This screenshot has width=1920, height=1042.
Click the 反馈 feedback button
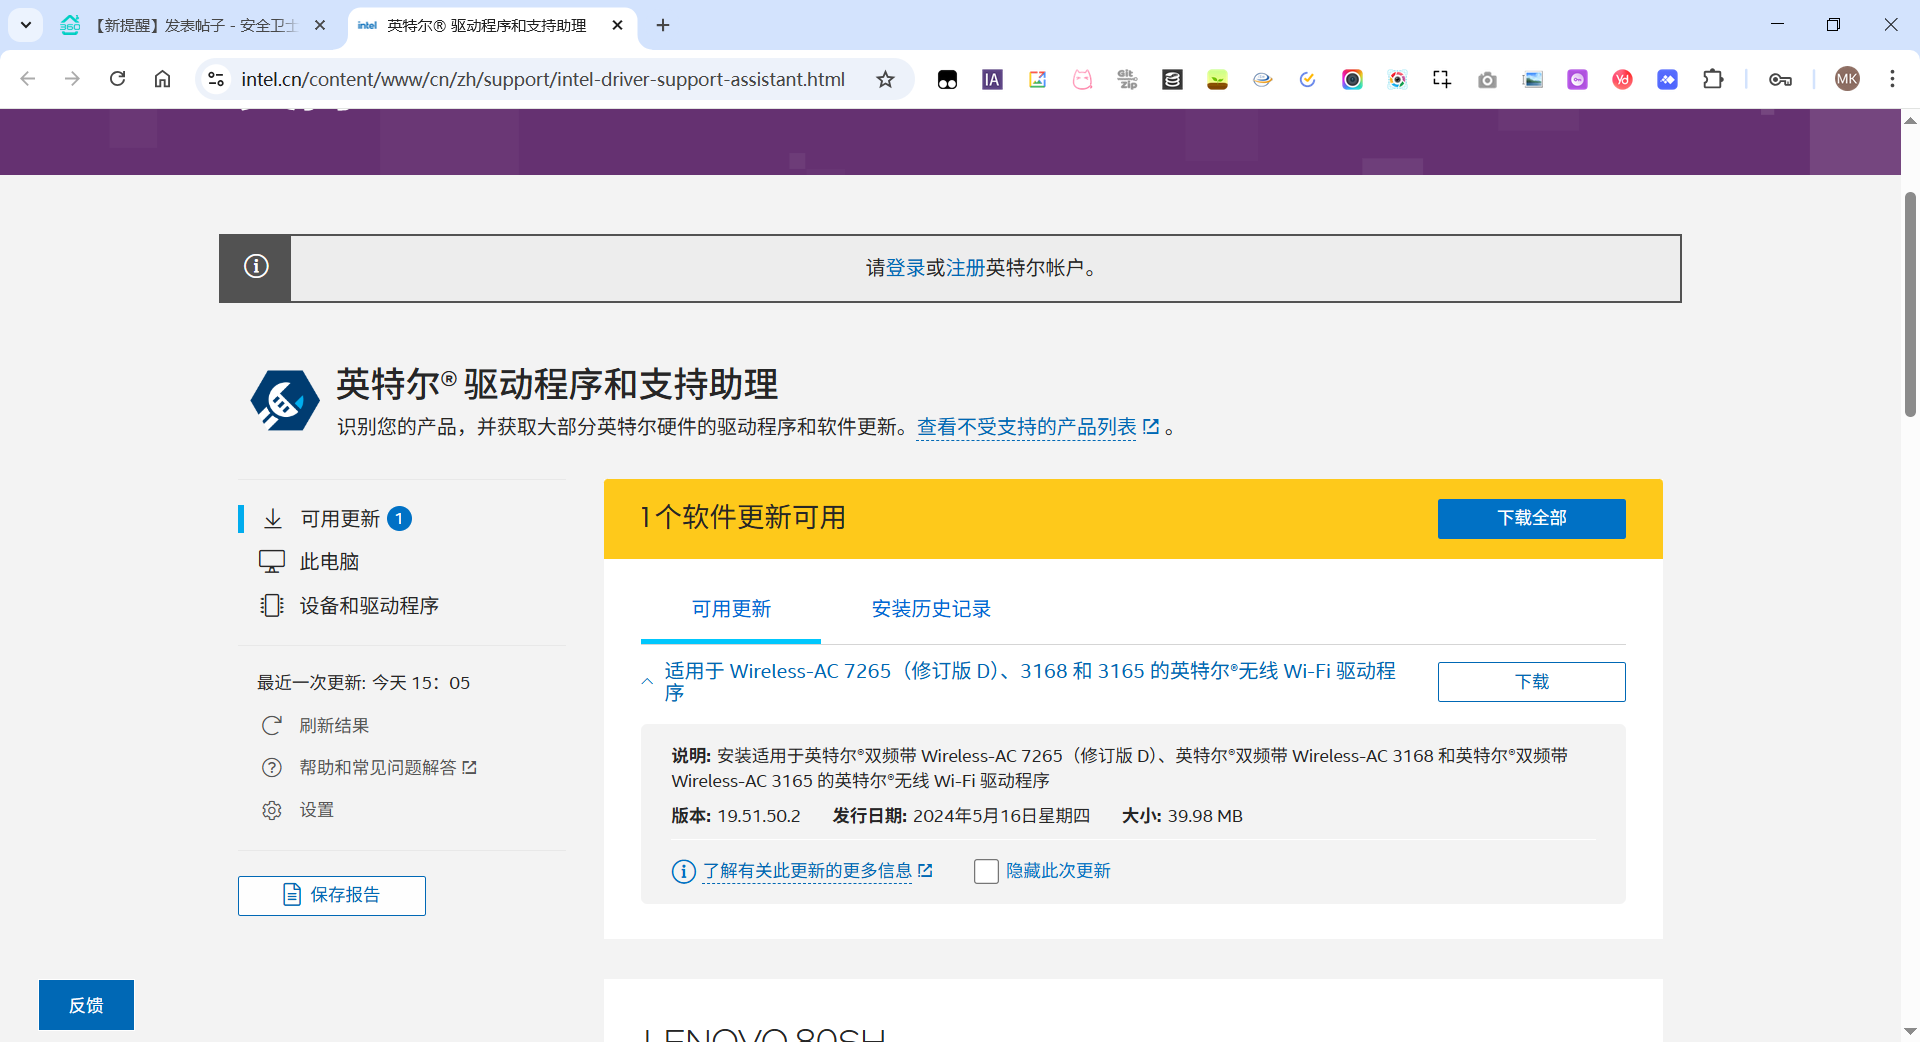(86, 1005)
